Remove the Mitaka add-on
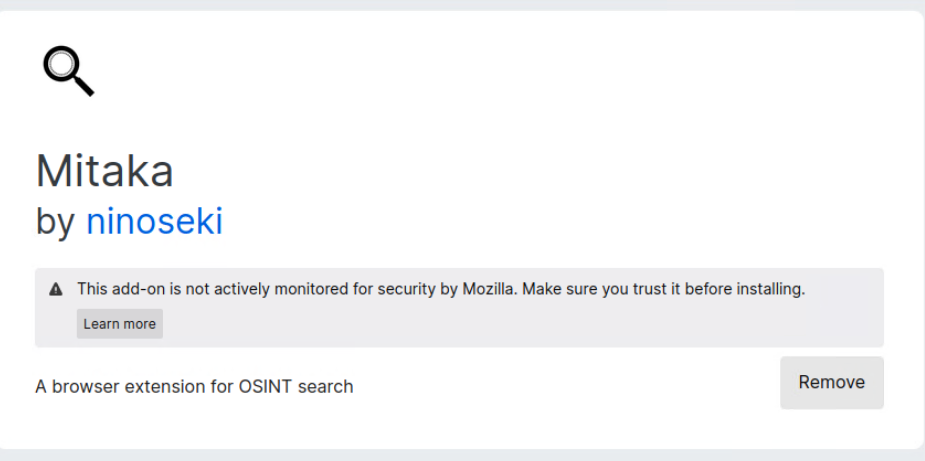The height and width of the screenshot is (461, 925). click(832, 382)
